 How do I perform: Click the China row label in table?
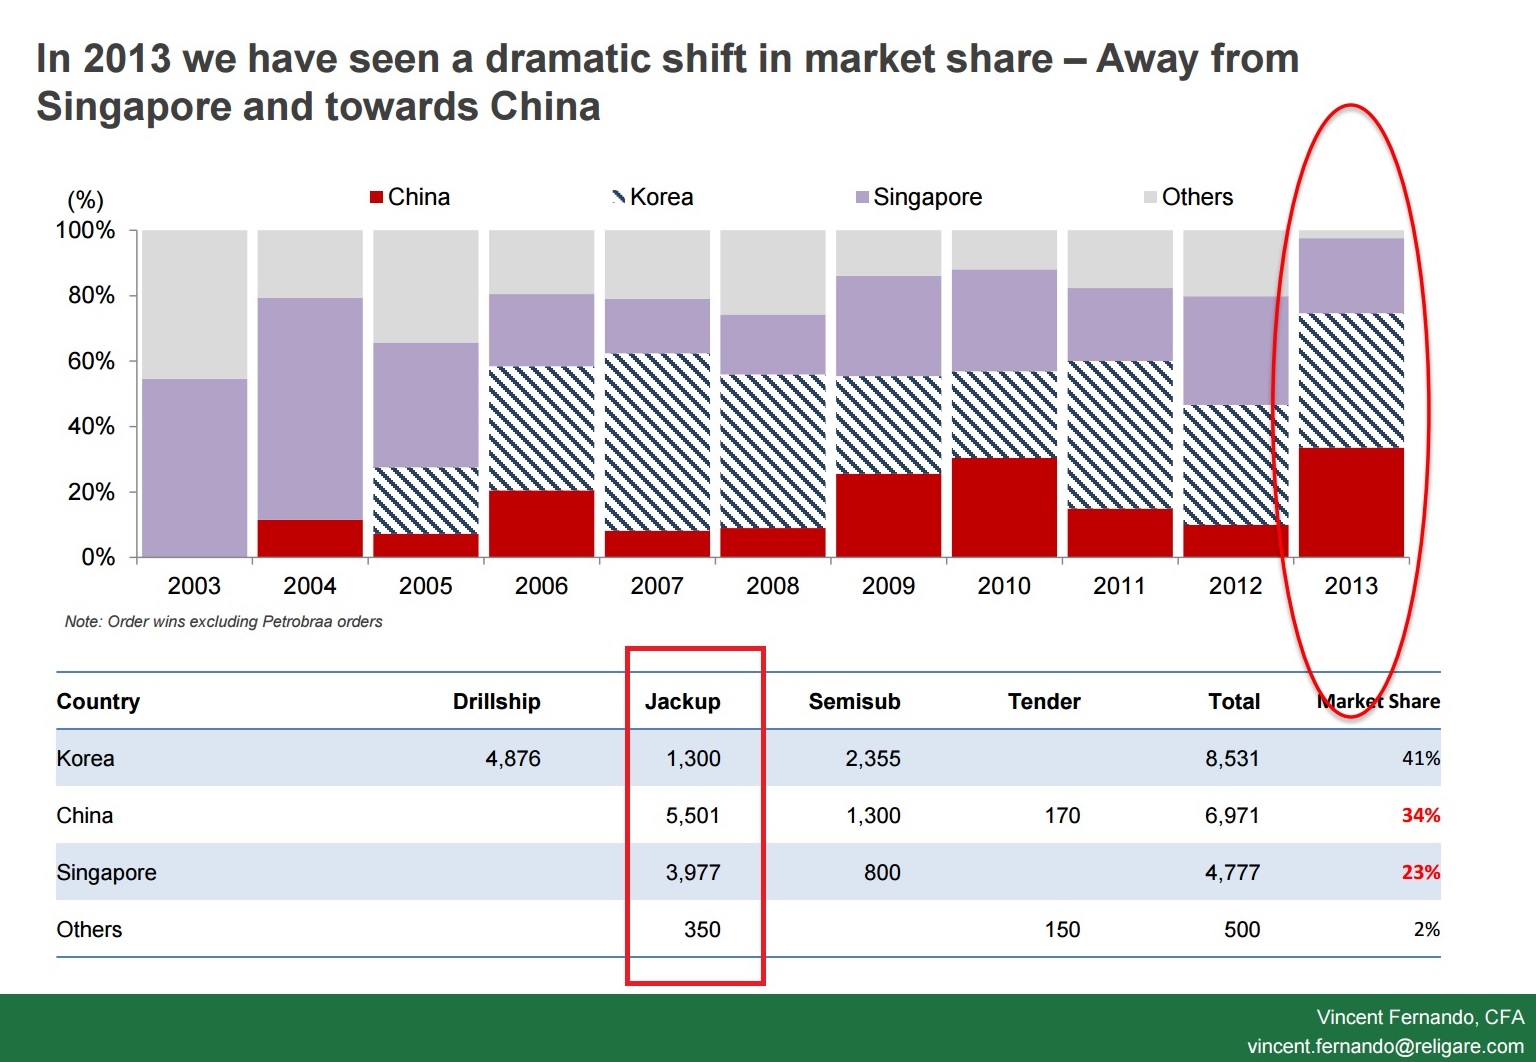(x=84, y=815)
